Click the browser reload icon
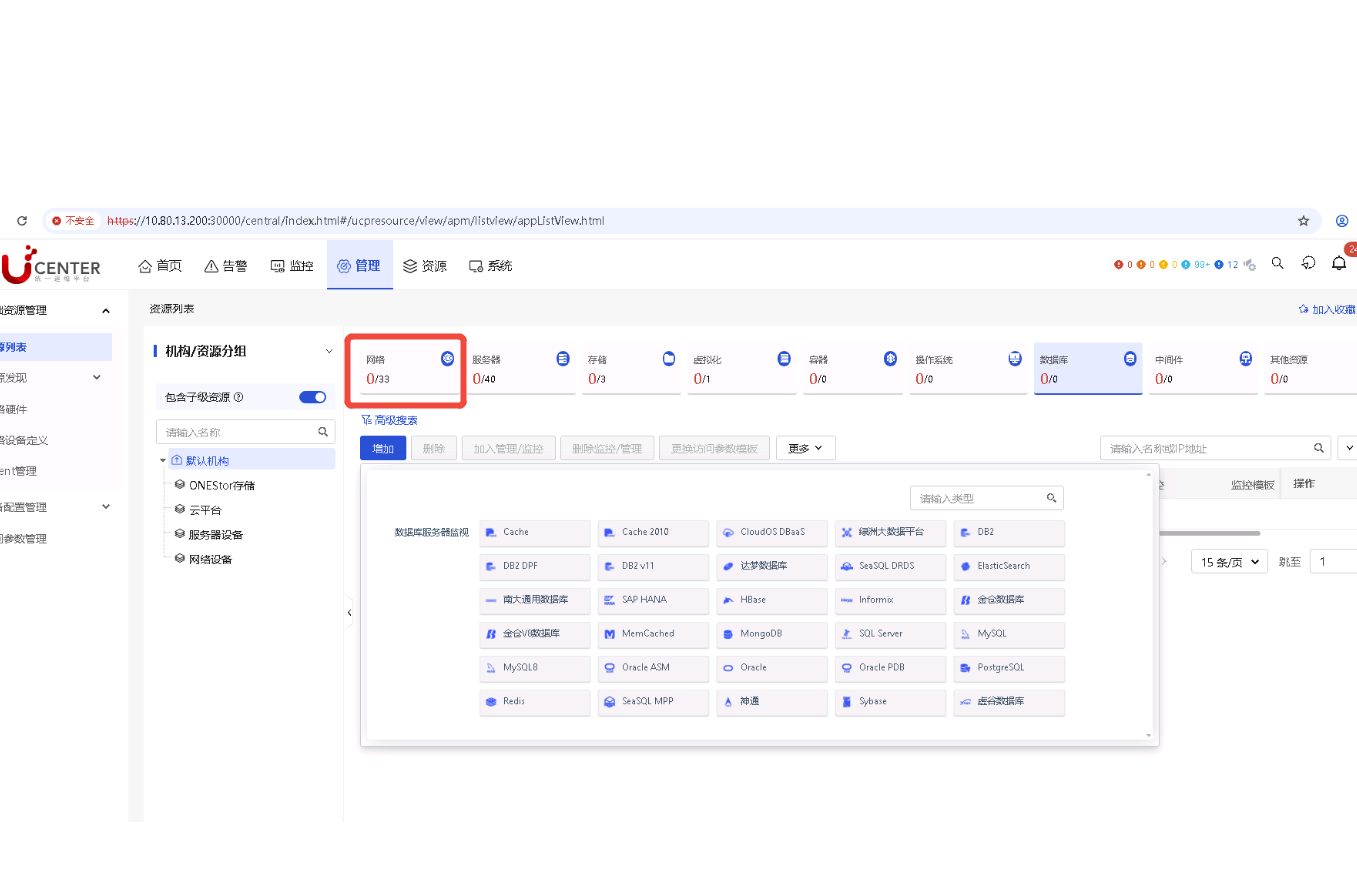 pos(22,221)
